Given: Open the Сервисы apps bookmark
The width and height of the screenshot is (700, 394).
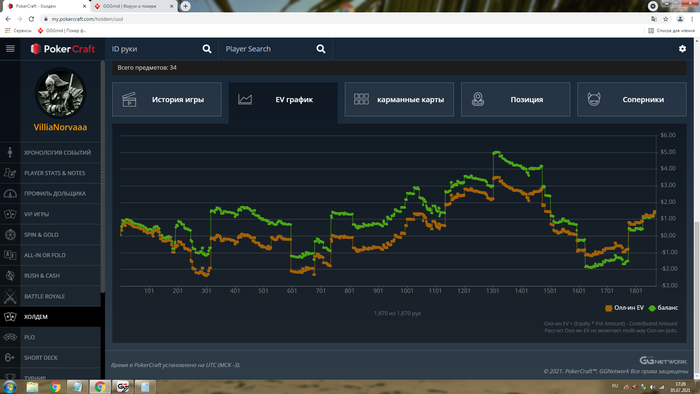Looking at the screenshot, I should (18, 31).
